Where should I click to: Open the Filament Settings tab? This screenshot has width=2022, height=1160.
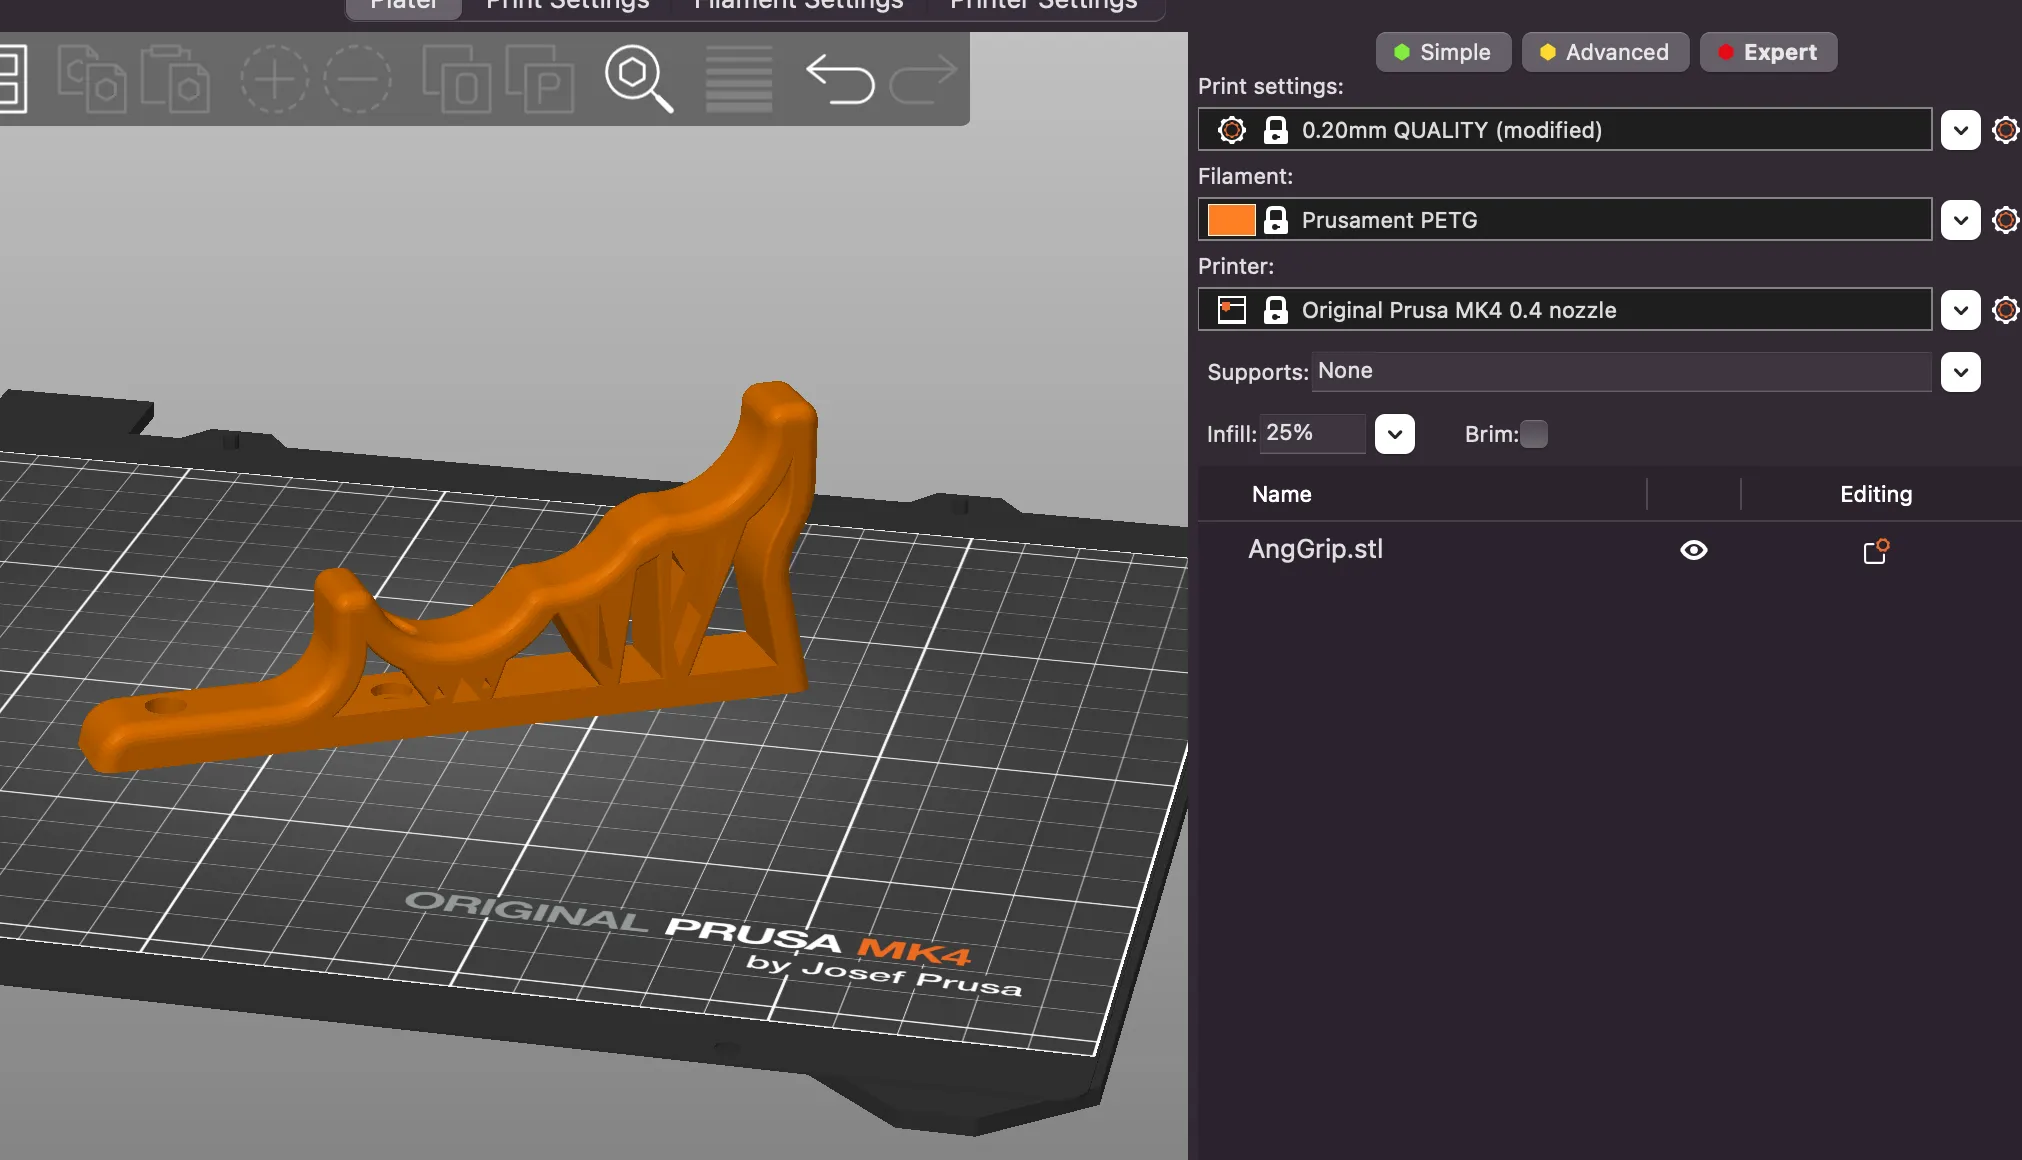[x=798, y=5]
